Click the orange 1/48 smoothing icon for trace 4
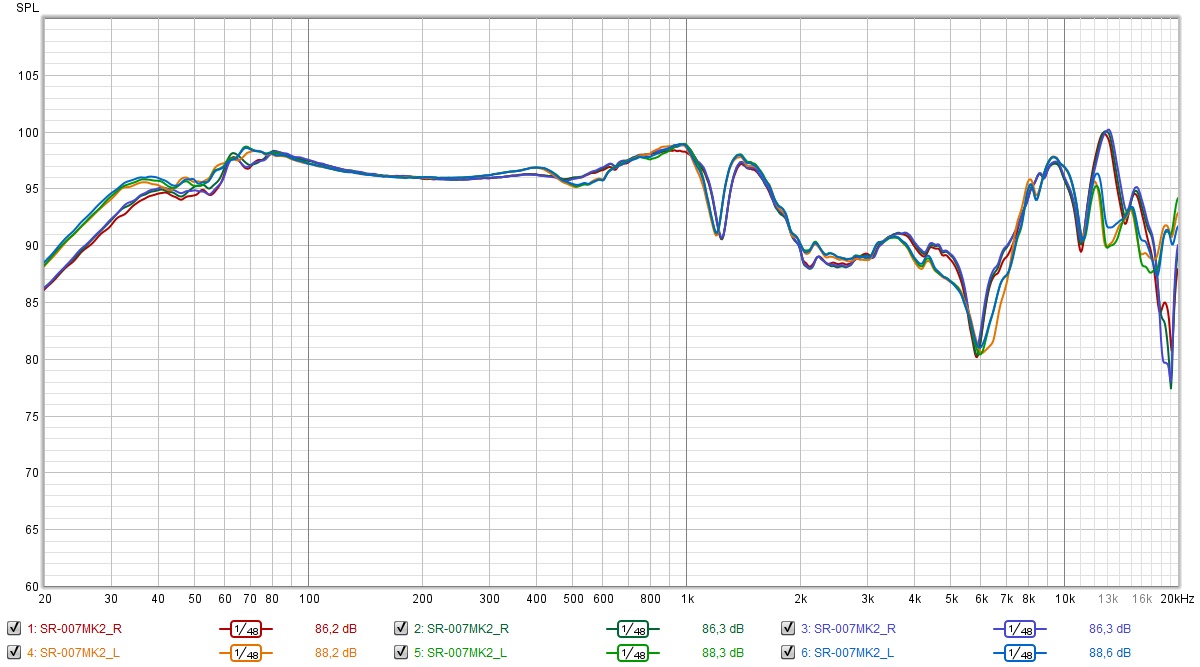This screenshot has width=1200, height=667. click(x=245, y=653)
